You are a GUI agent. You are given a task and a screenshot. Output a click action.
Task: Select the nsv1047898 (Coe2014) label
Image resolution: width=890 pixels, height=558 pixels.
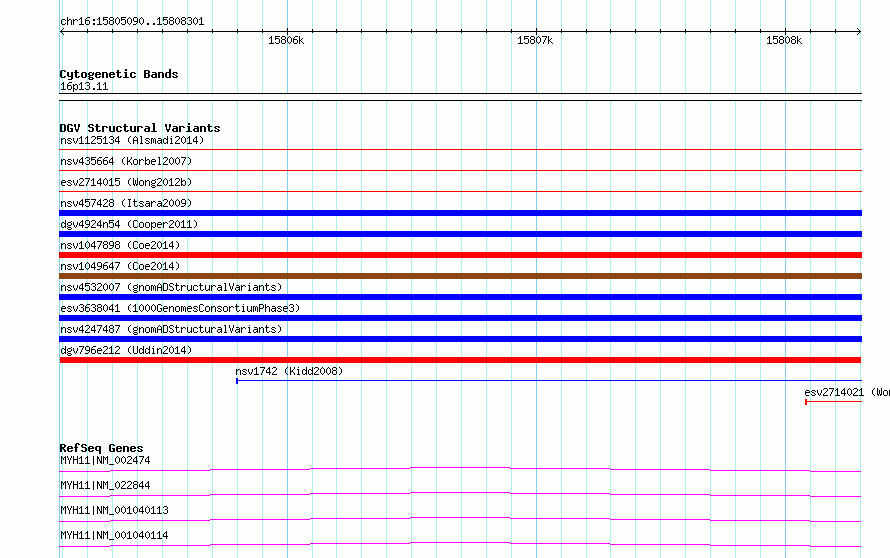click(x=120, y=245)
